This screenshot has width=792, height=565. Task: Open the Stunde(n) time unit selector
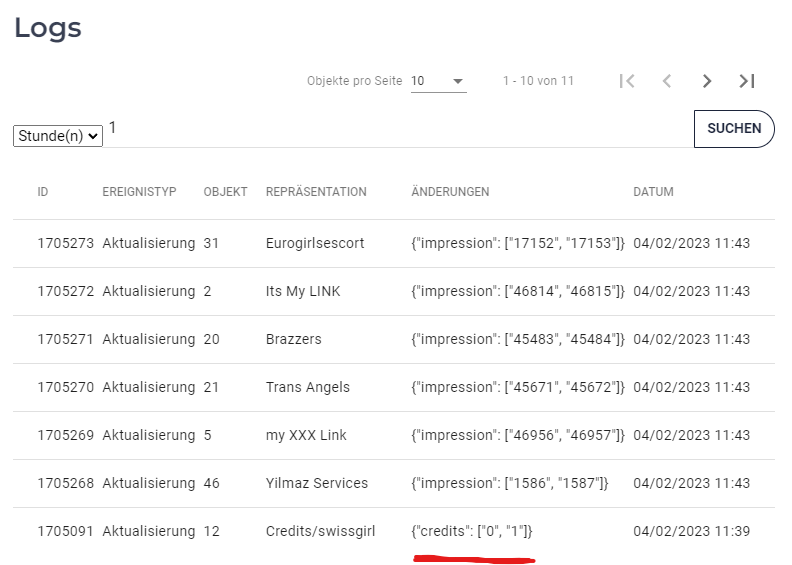[58, 136]
